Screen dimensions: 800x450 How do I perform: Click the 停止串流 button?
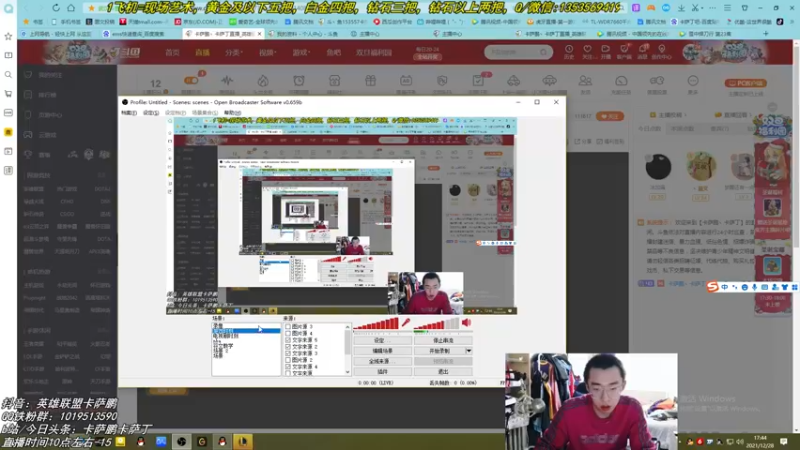click(x=443, y=340)
